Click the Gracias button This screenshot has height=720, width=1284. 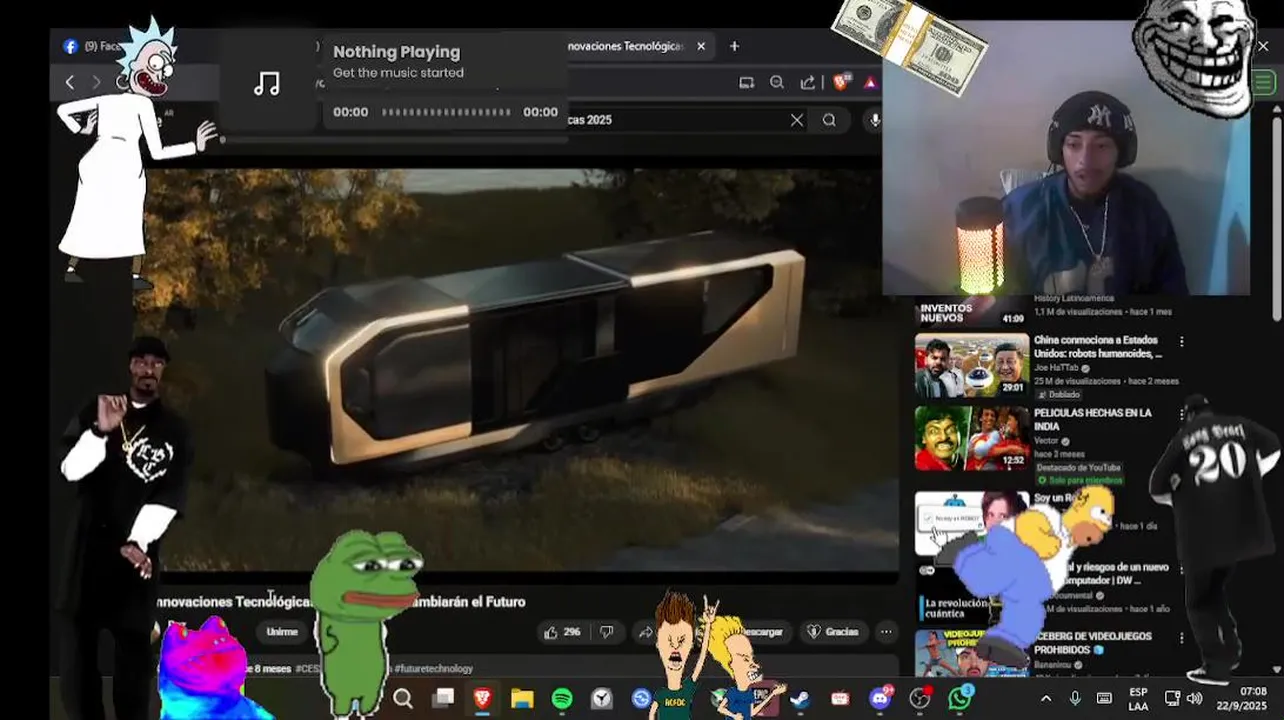coord(832,632)
